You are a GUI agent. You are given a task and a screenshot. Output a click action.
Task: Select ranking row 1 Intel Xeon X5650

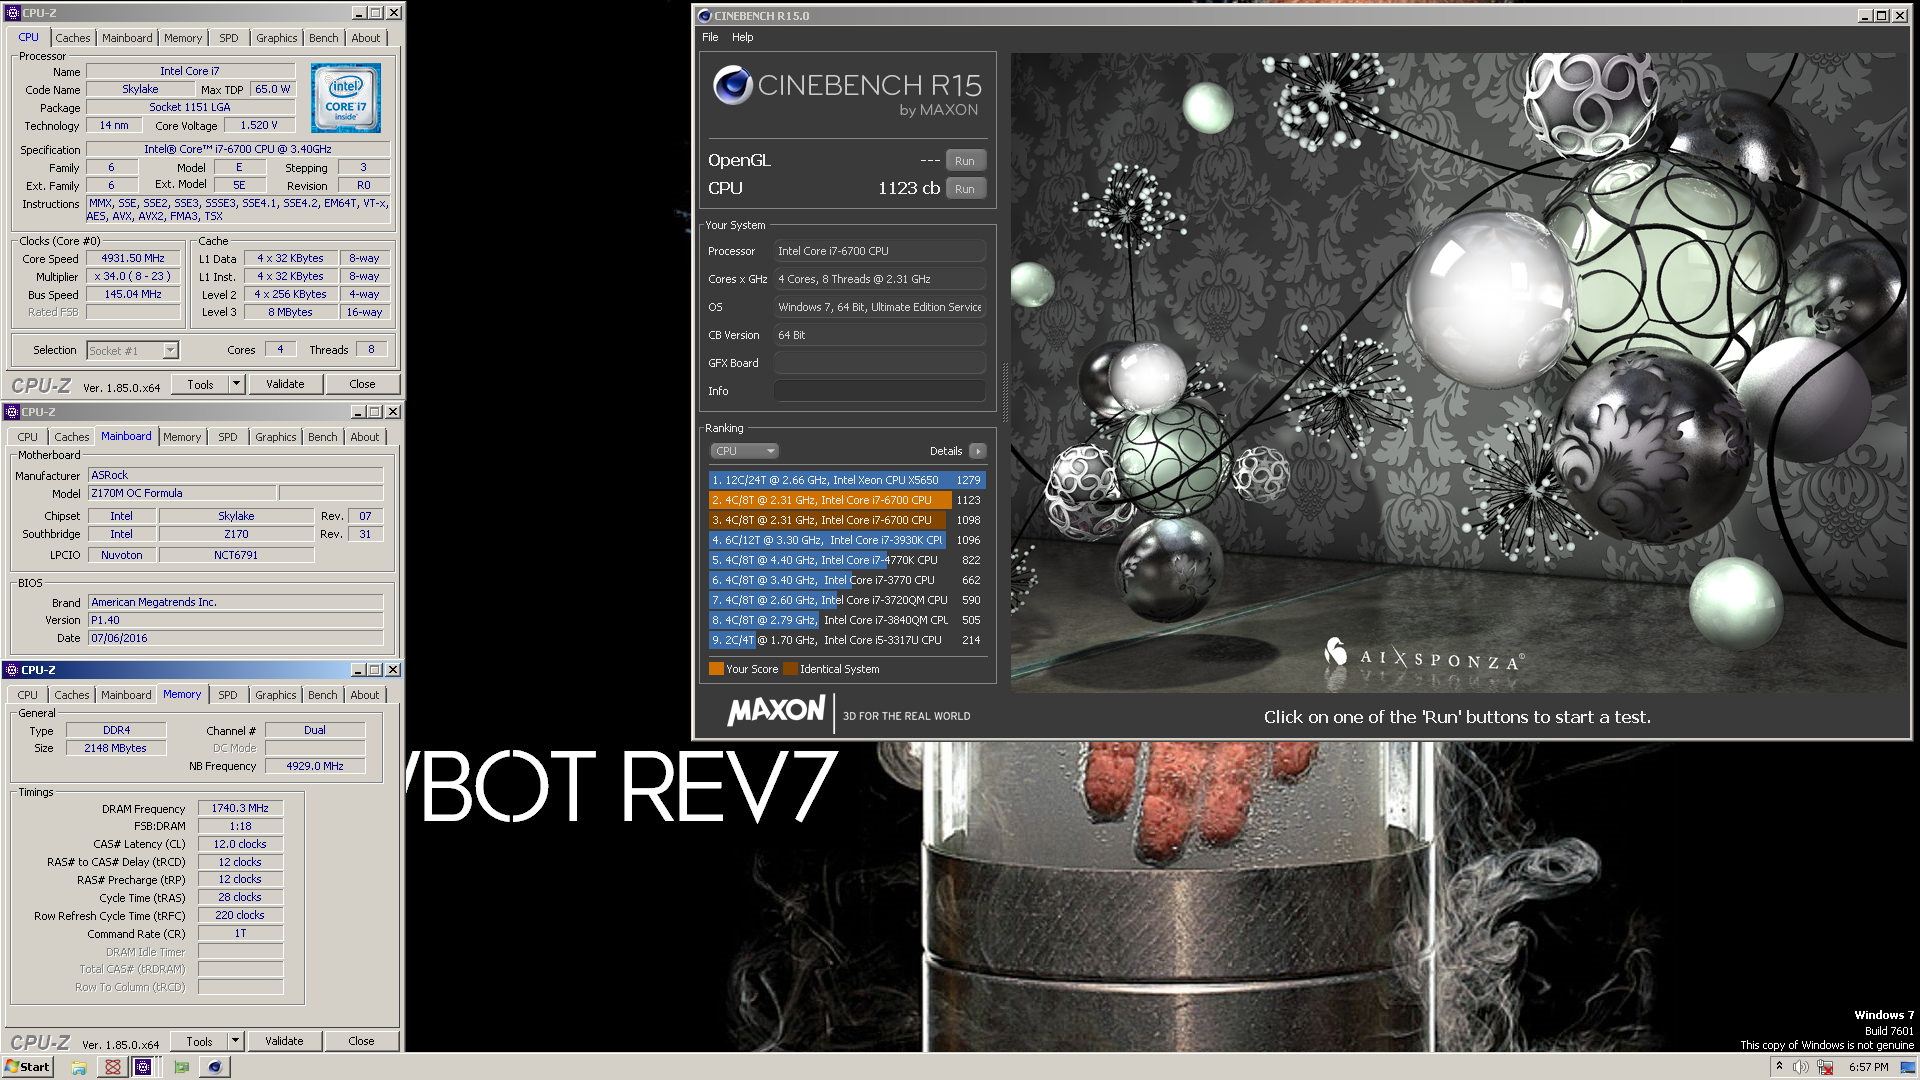(x=847, y=480)
